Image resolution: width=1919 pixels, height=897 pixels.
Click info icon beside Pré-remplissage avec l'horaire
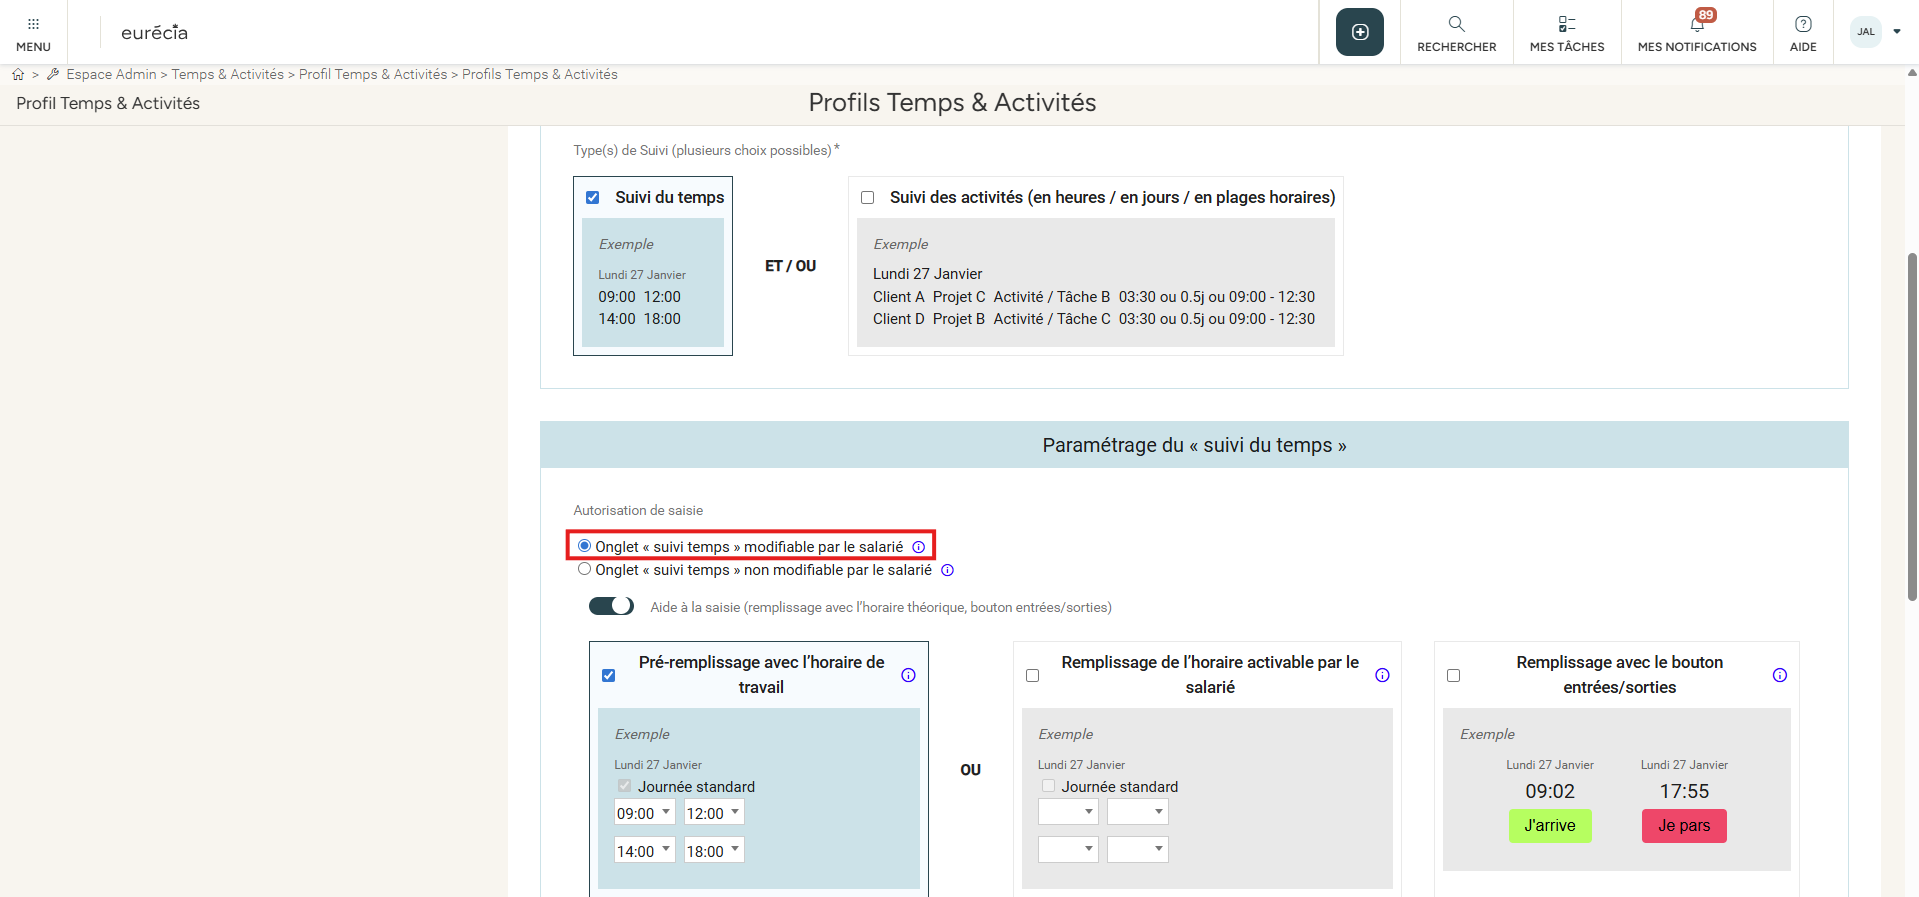908,675
